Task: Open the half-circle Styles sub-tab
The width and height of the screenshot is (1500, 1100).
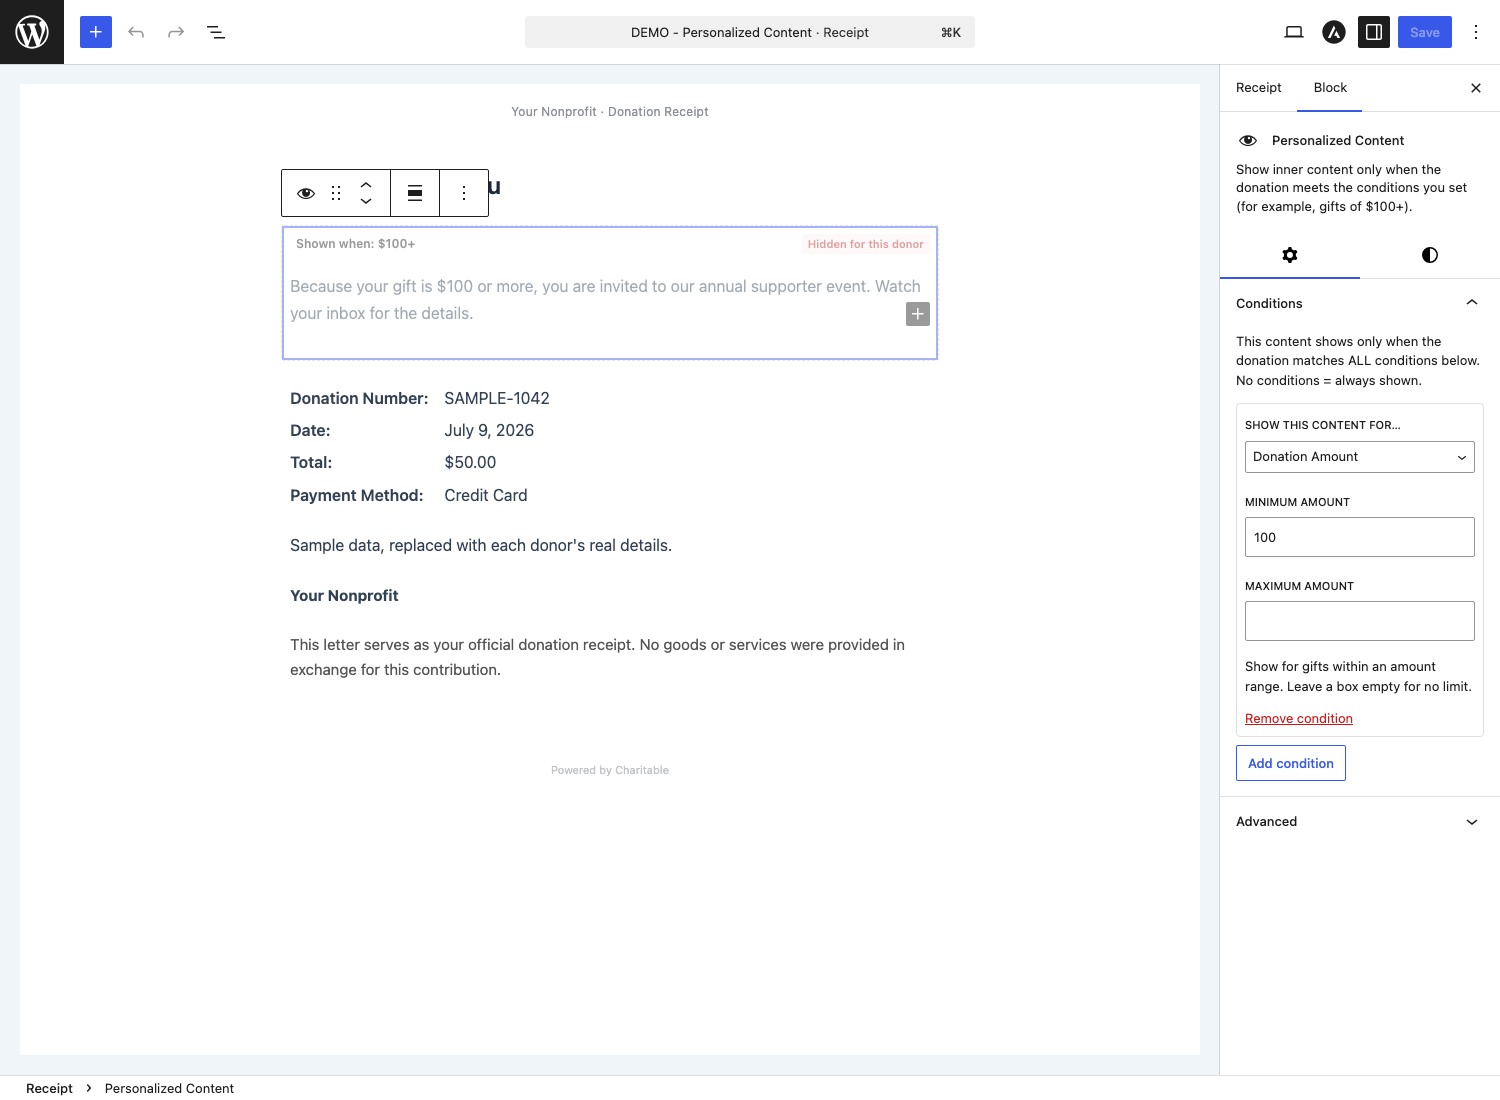Action: [1430, 255]
